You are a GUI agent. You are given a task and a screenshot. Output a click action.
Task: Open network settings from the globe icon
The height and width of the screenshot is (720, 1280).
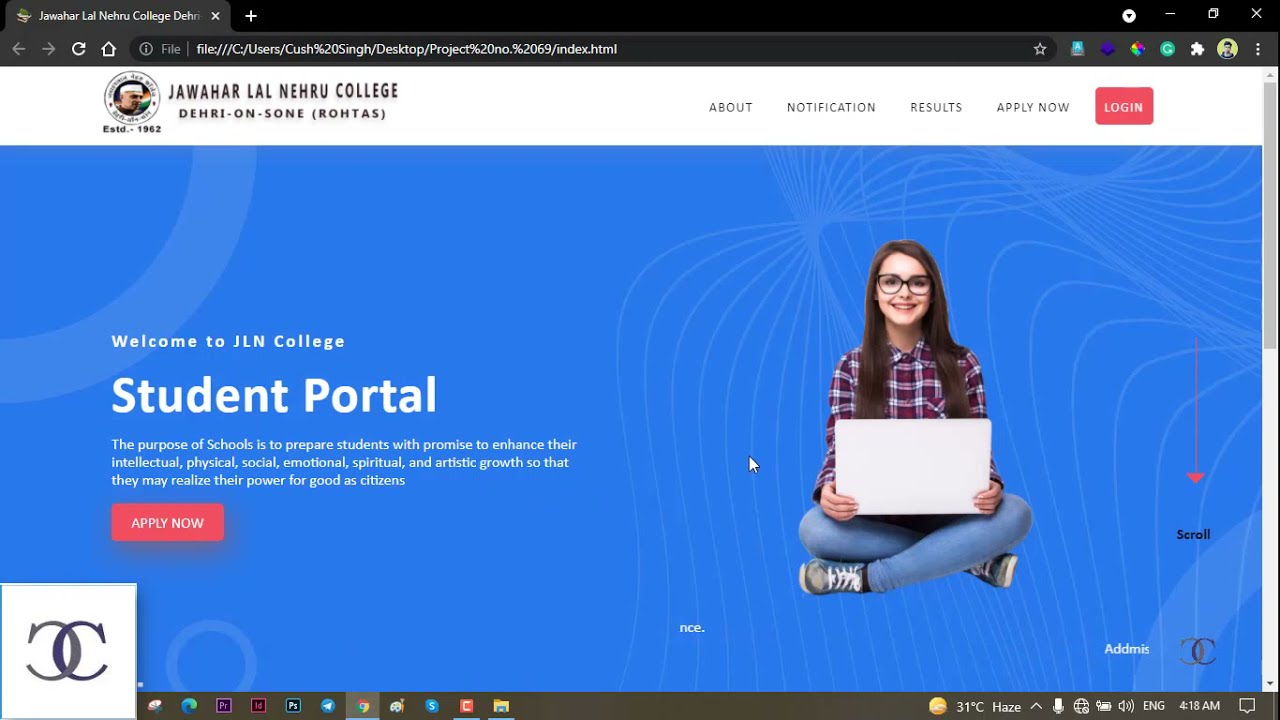(x=1081, y=706)
